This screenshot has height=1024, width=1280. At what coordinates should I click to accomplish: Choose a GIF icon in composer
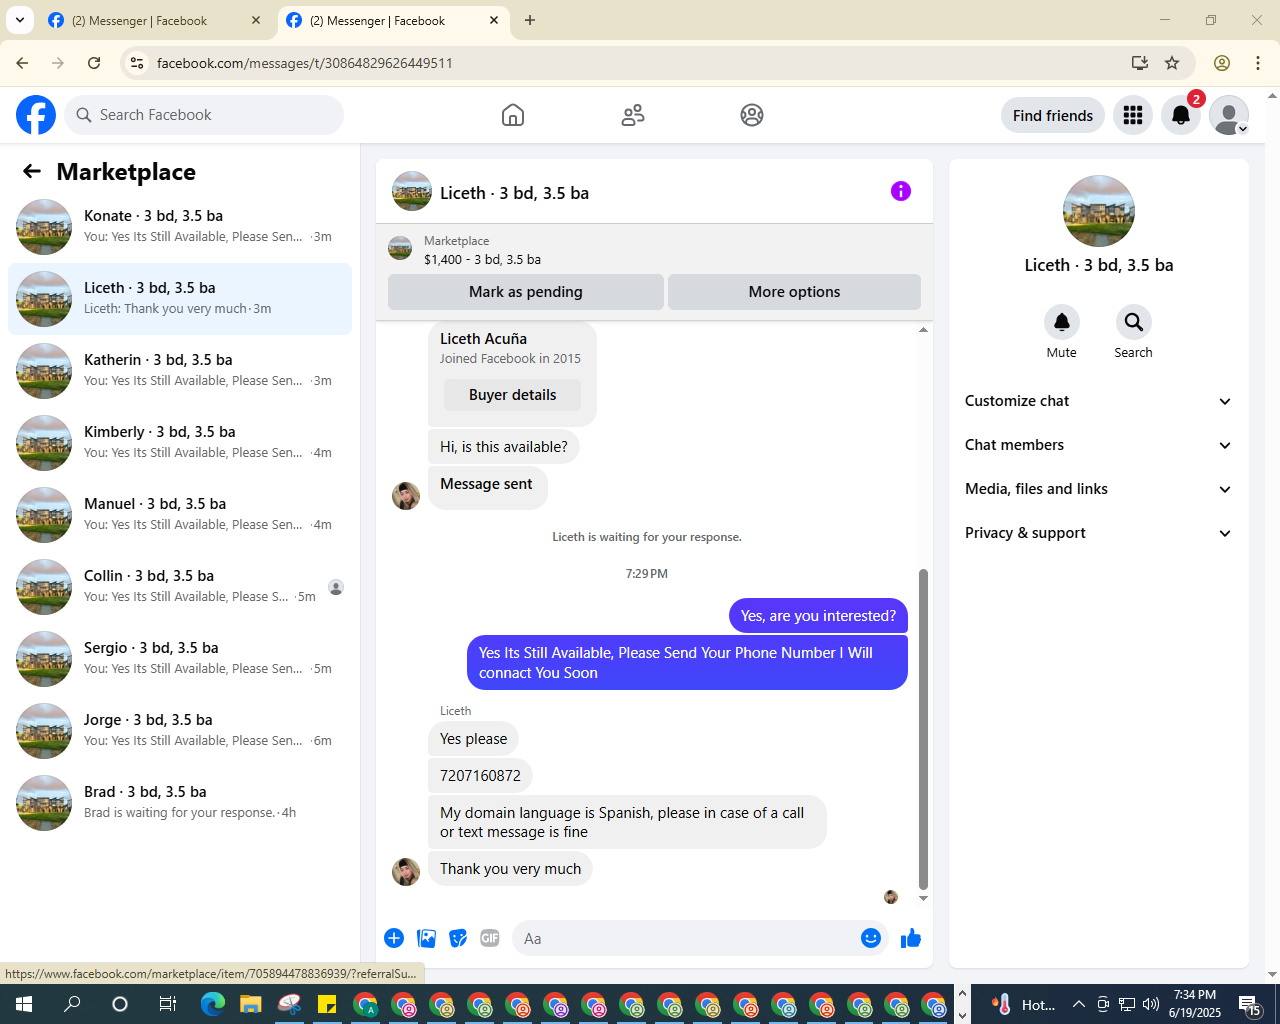(490, 938)
